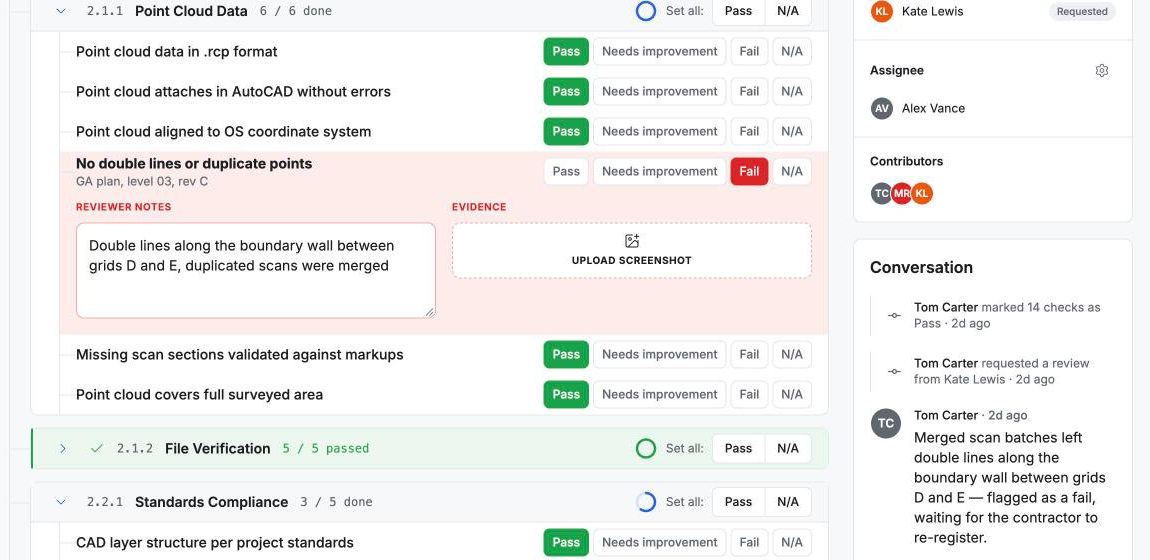Collapse 2.2.1 Standards Compliance section
1150x560 pixels.
click(x=61, y=502)
